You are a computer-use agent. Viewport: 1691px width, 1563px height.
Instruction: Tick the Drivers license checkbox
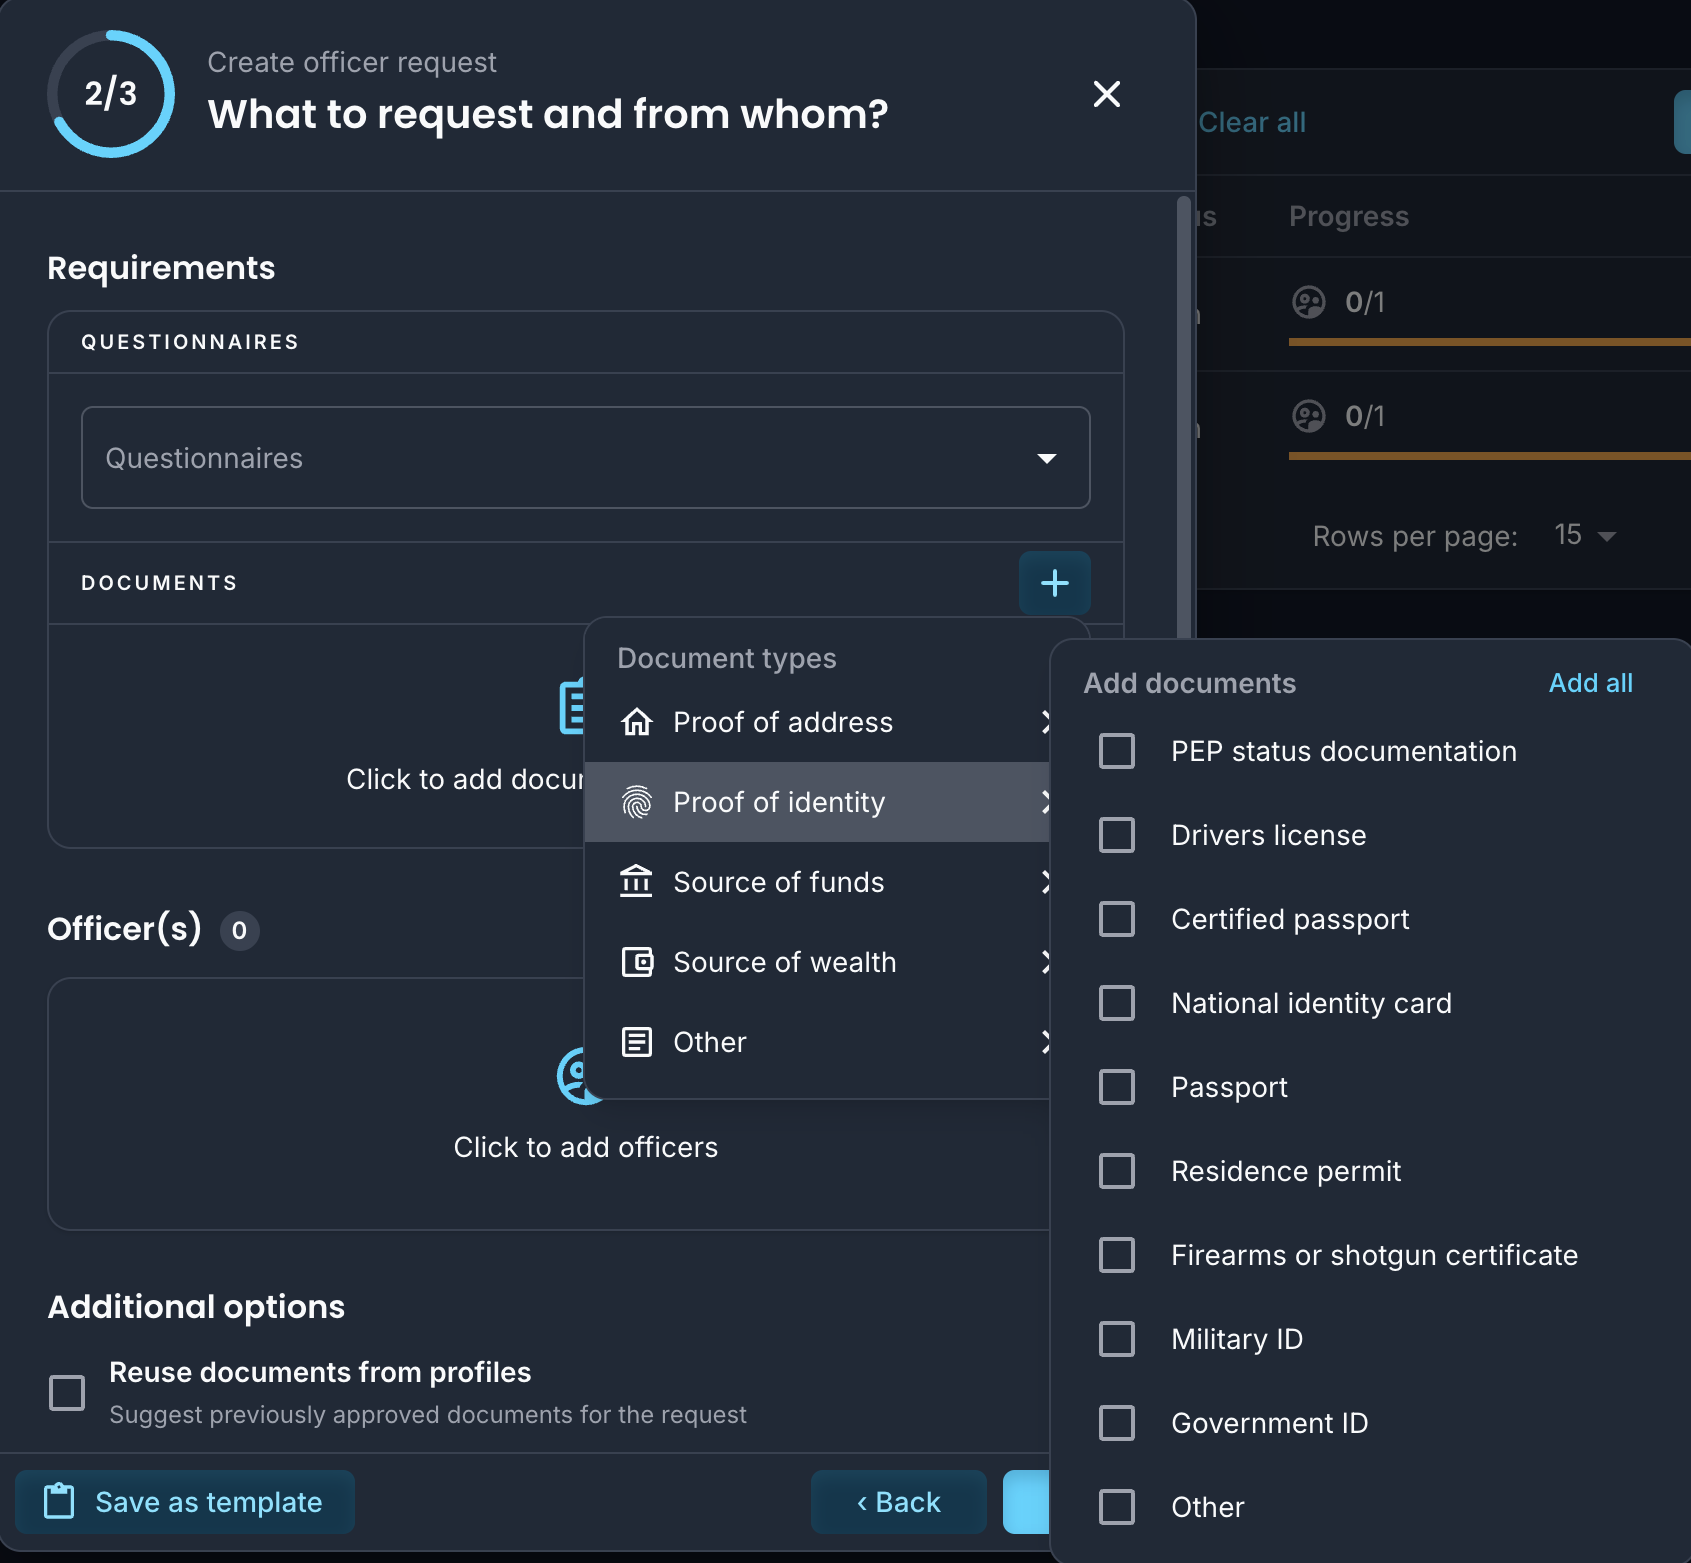(1117, 835)
